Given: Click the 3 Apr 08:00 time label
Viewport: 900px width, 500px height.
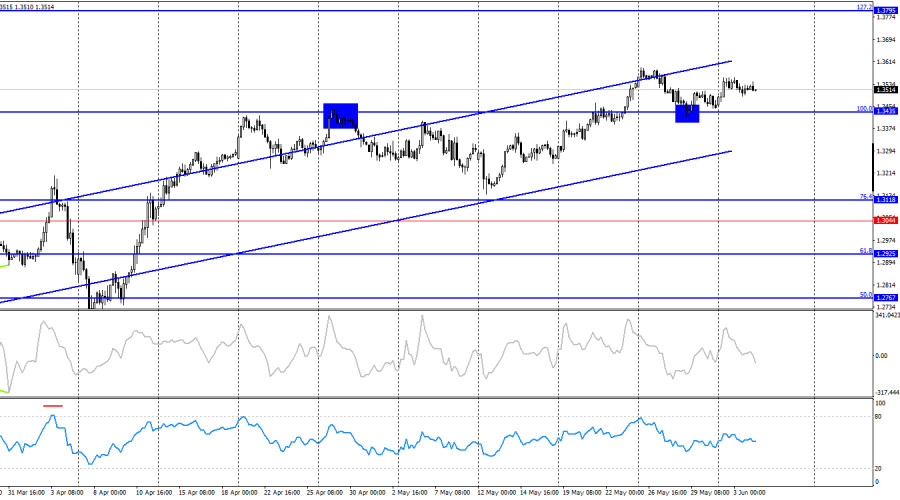Looking at the screenshot, I should pyautogui.click(x=67, y=493).
